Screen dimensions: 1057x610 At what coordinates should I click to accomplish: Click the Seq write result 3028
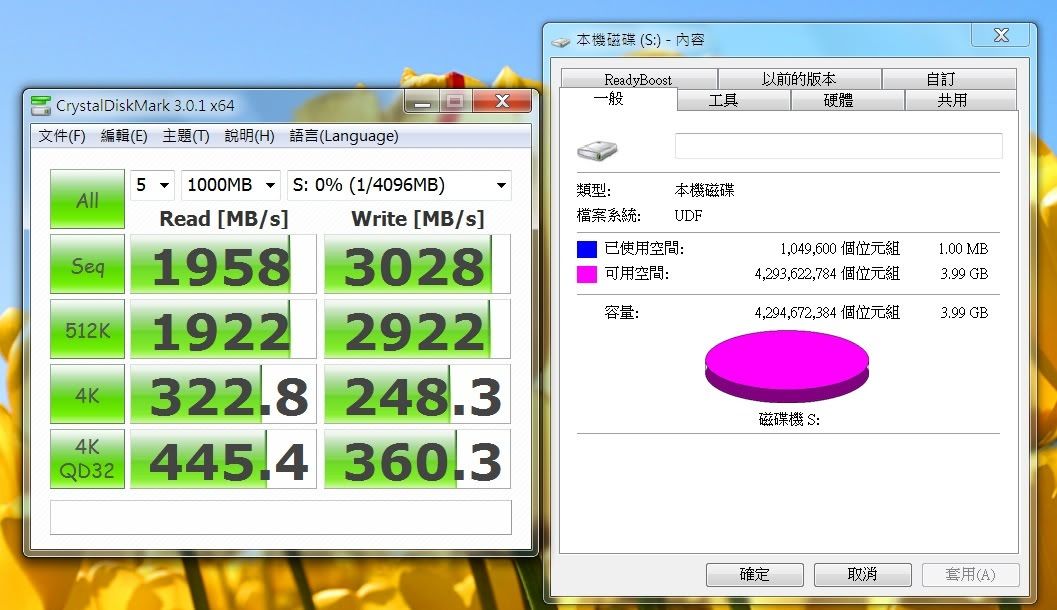tap(417, 264)
